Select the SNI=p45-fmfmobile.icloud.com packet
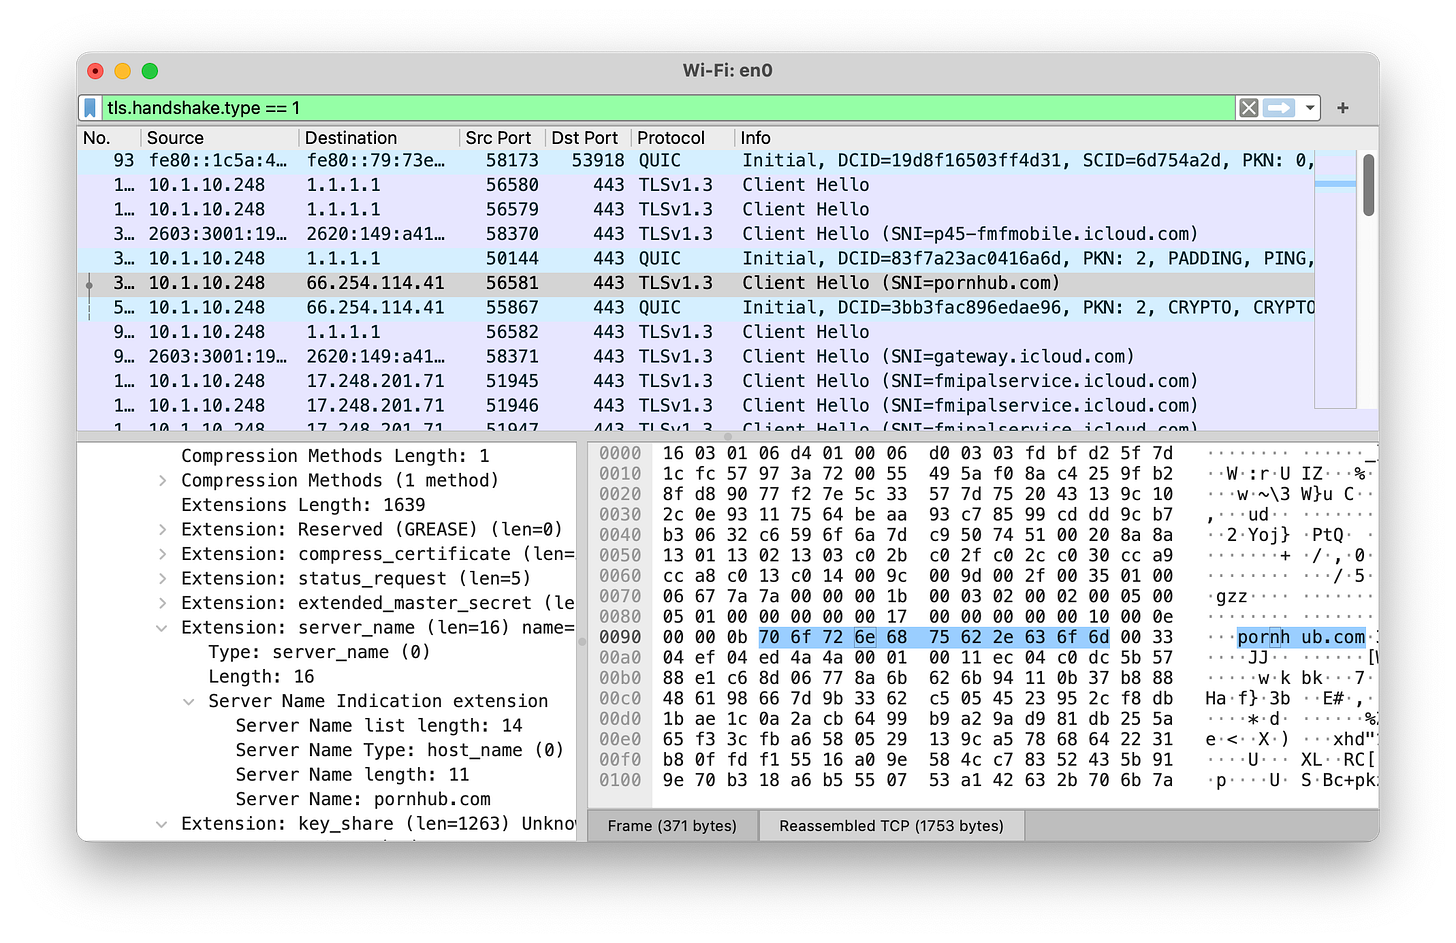 pos(696,234)
